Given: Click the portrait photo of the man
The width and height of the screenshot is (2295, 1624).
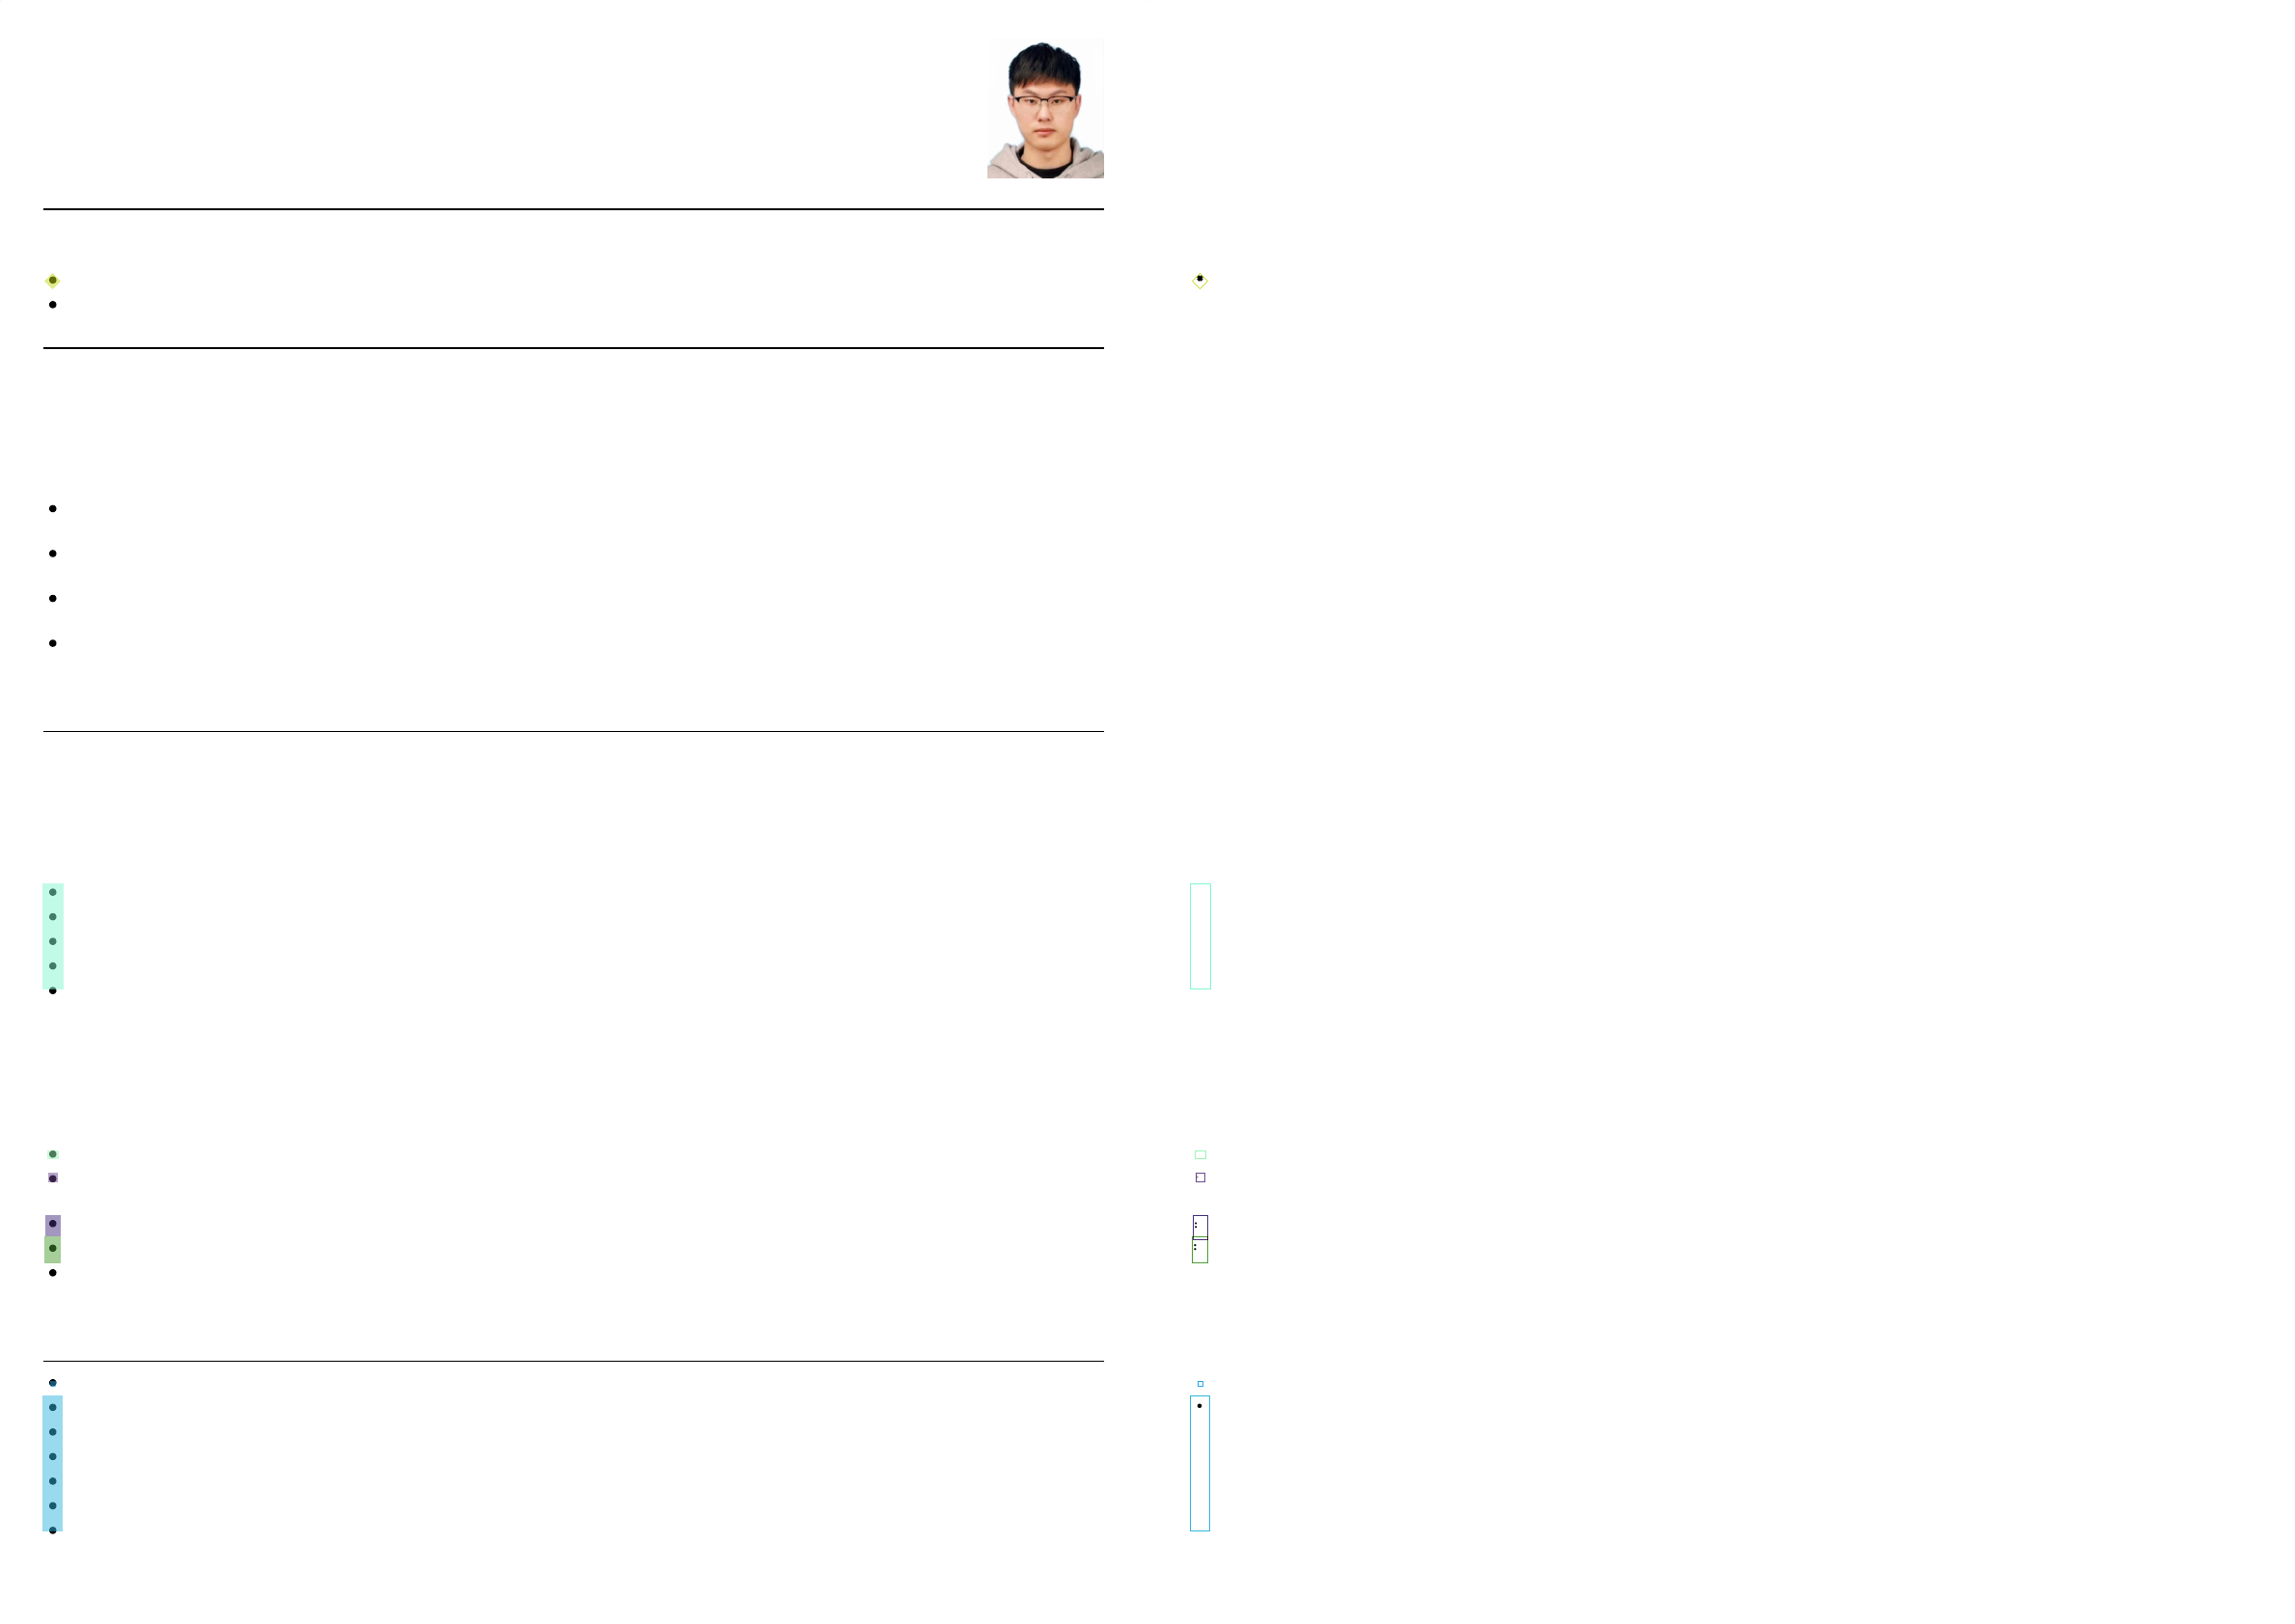Looking at the screenshot, I should click(x=1045, y=108).
